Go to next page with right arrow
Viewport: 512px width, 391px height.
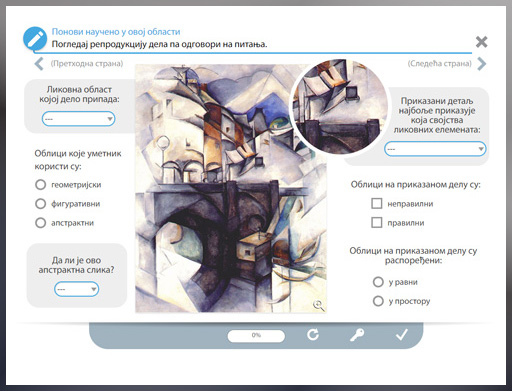click(482, 64)
